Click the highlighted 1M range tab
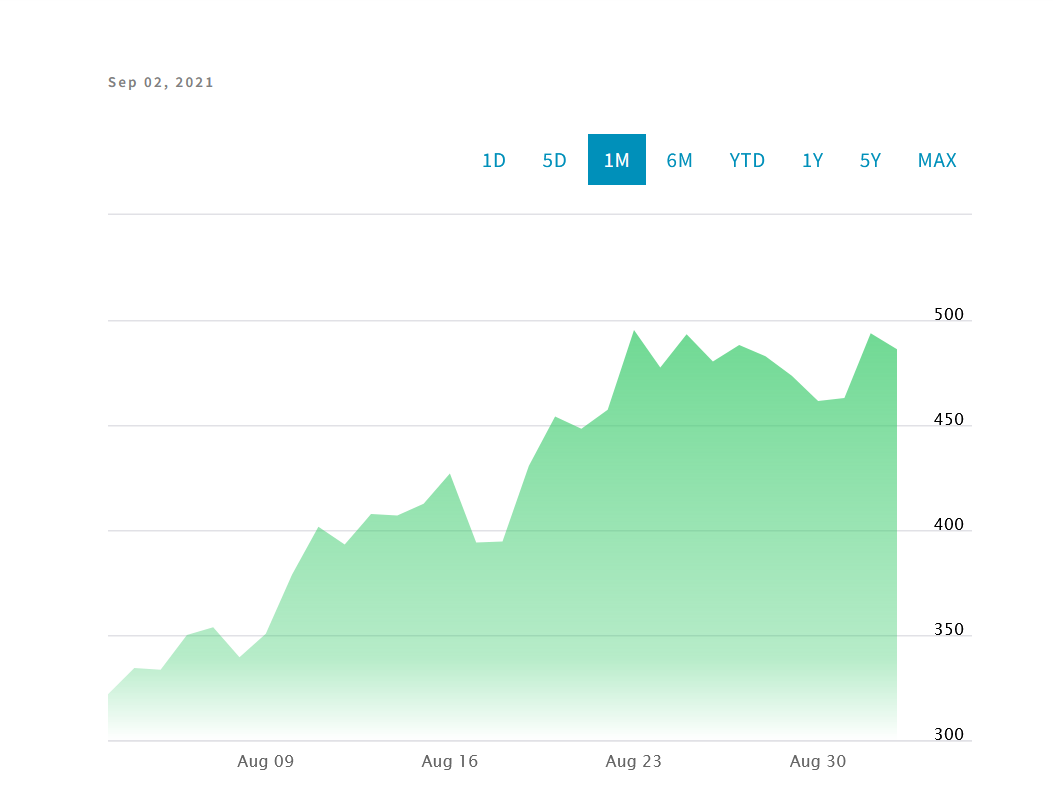This screenshot has height=804, width=1053. [616, 160]
